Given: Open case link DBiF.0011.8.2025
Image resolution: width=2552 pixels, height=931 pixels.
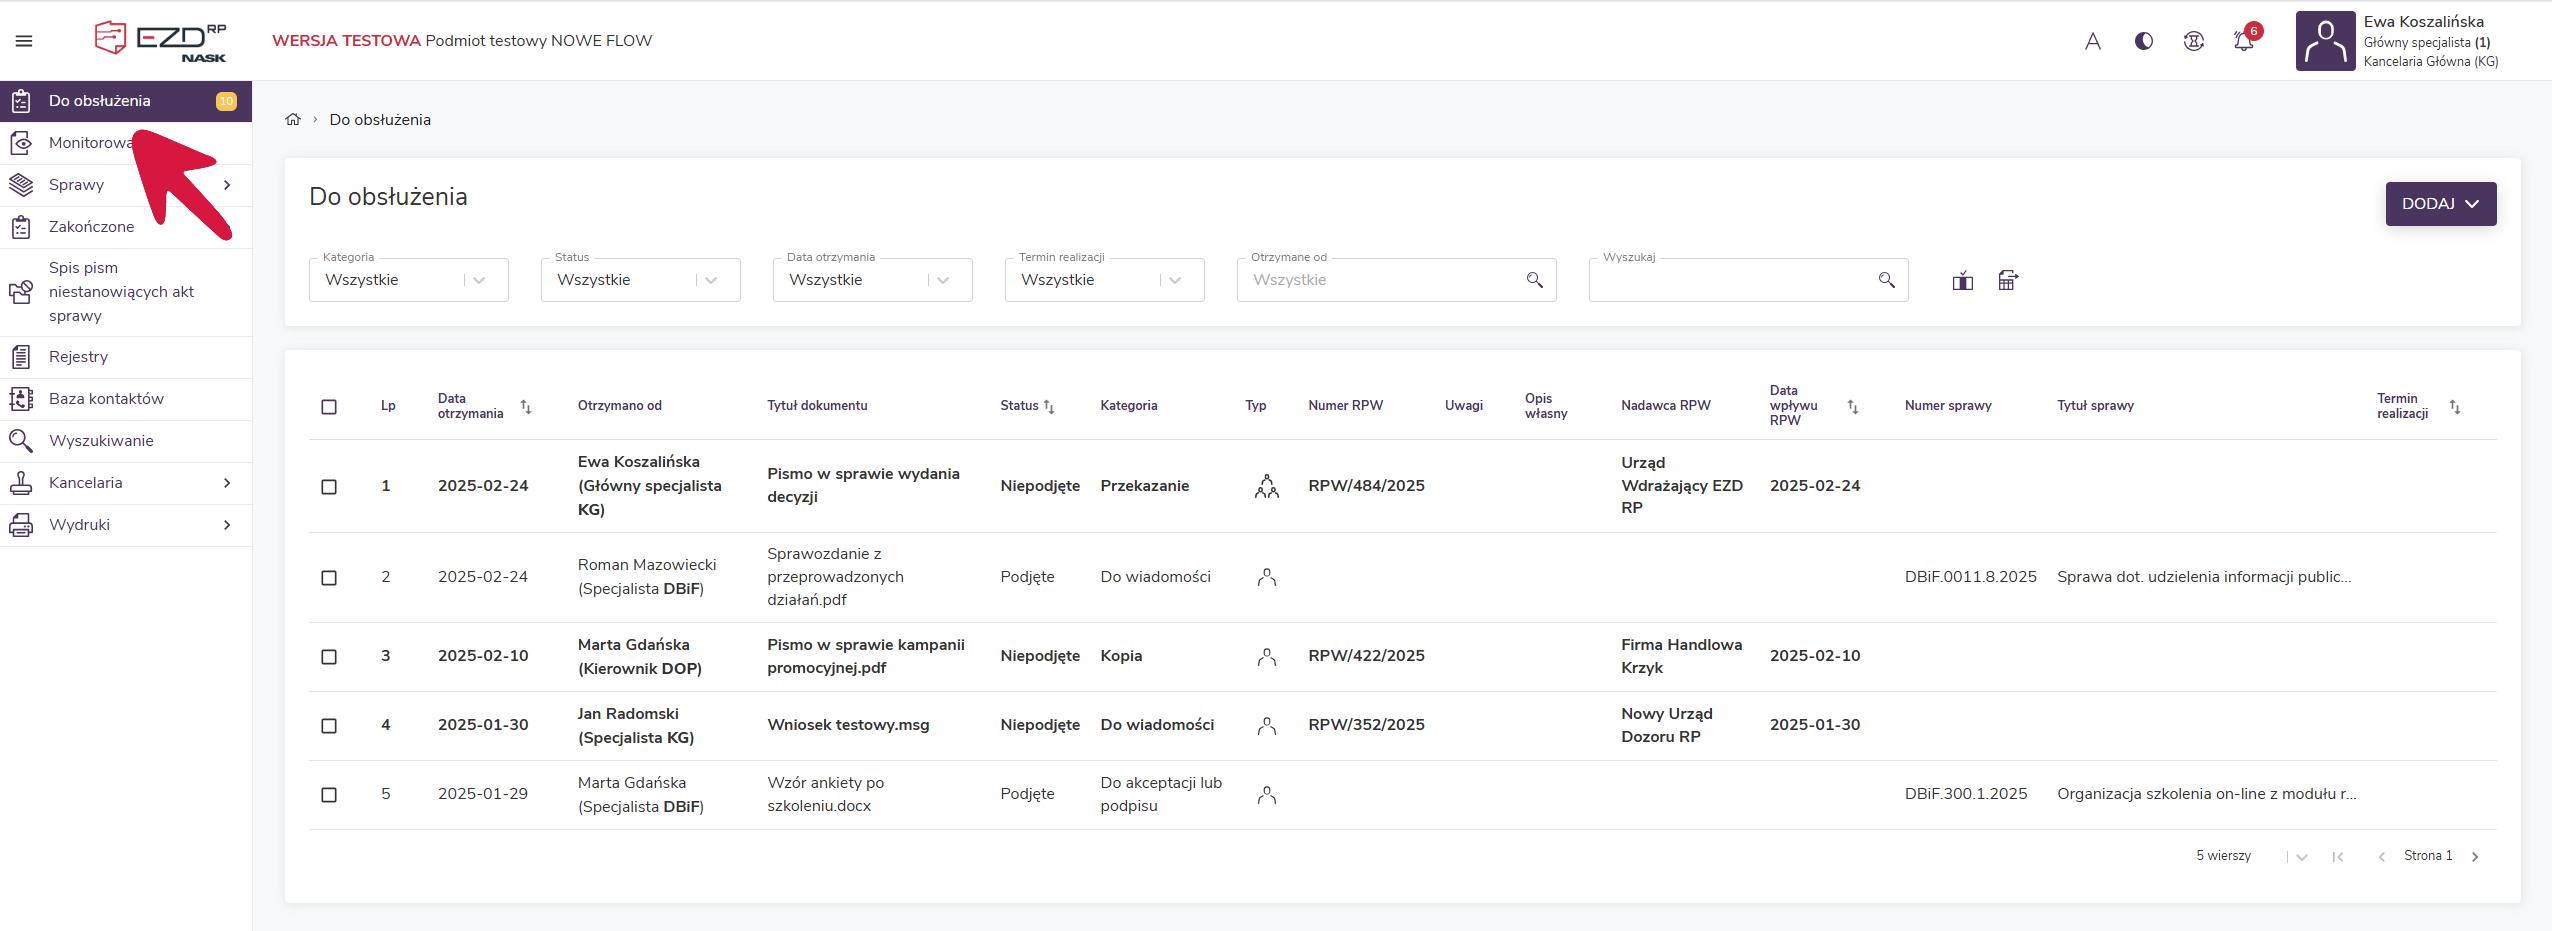Looking at the screenshot, I should click(x=1970, y=577).
